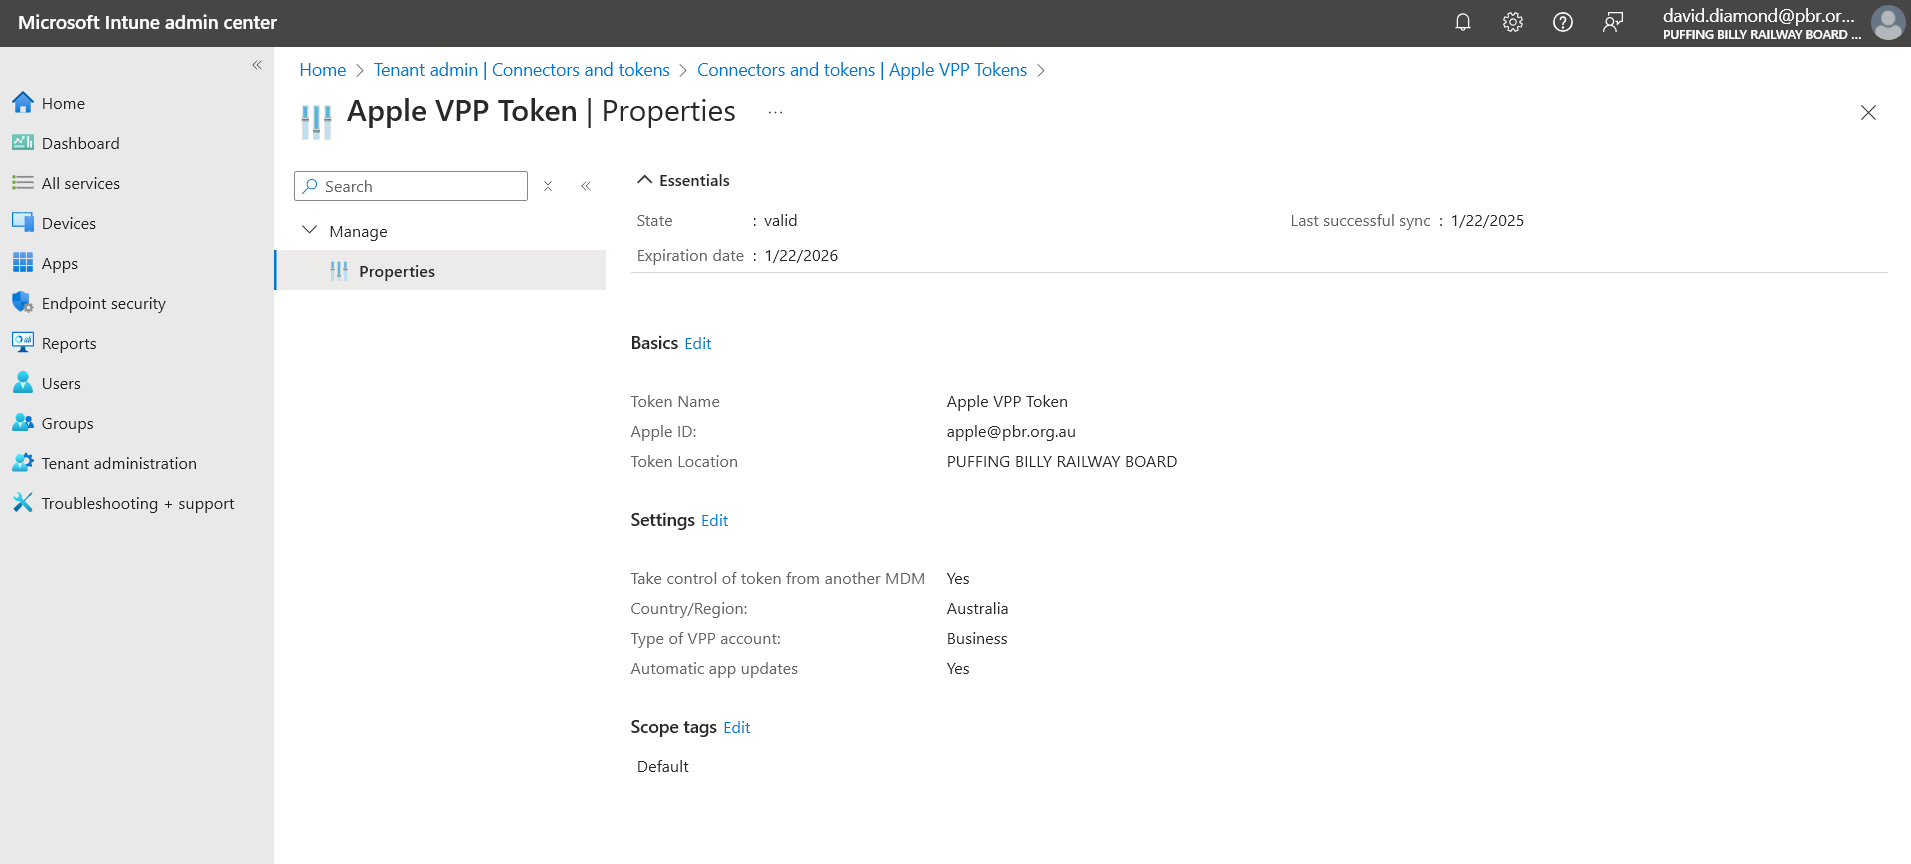Click the Home breadcrumb link
The width and height of the screenshot is (1911, 864).
coord(323,70)
